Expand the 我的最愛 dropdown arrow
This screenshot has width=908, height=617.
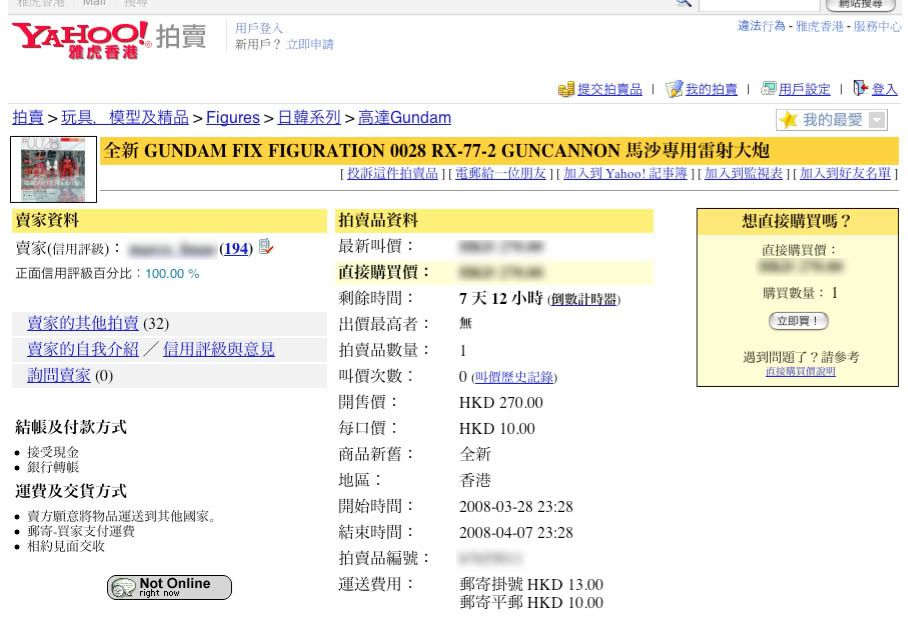pos(877,120)
